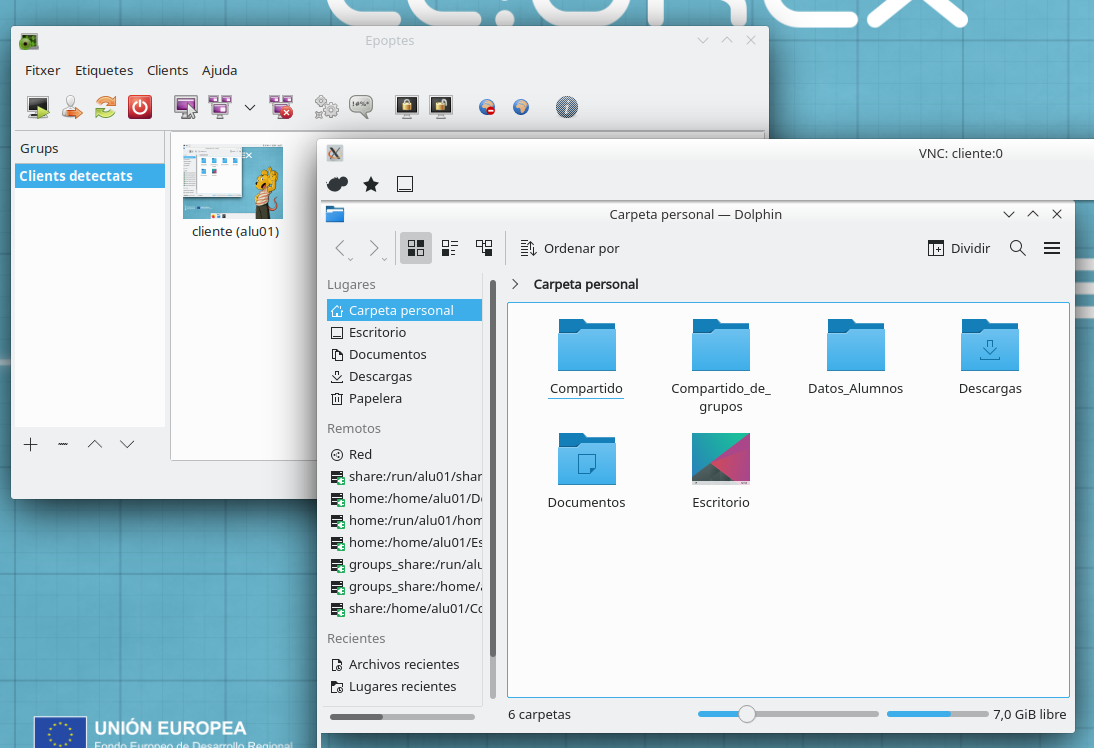Click the Shut down clients power icon
This screenshot has height=748, width=1094.
tap(139, 106)
